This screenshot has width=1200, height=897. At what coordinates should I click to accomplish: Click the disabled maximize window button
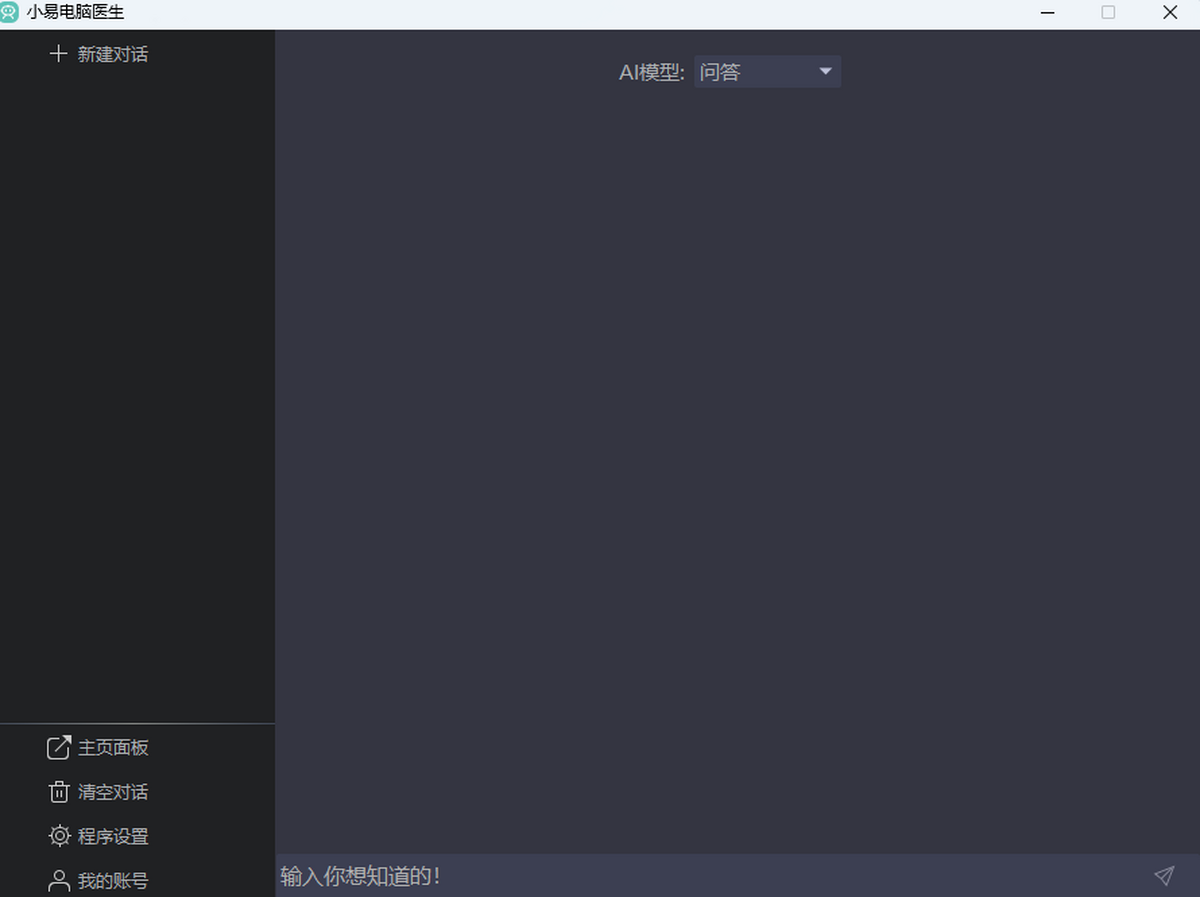point(1108,13)
